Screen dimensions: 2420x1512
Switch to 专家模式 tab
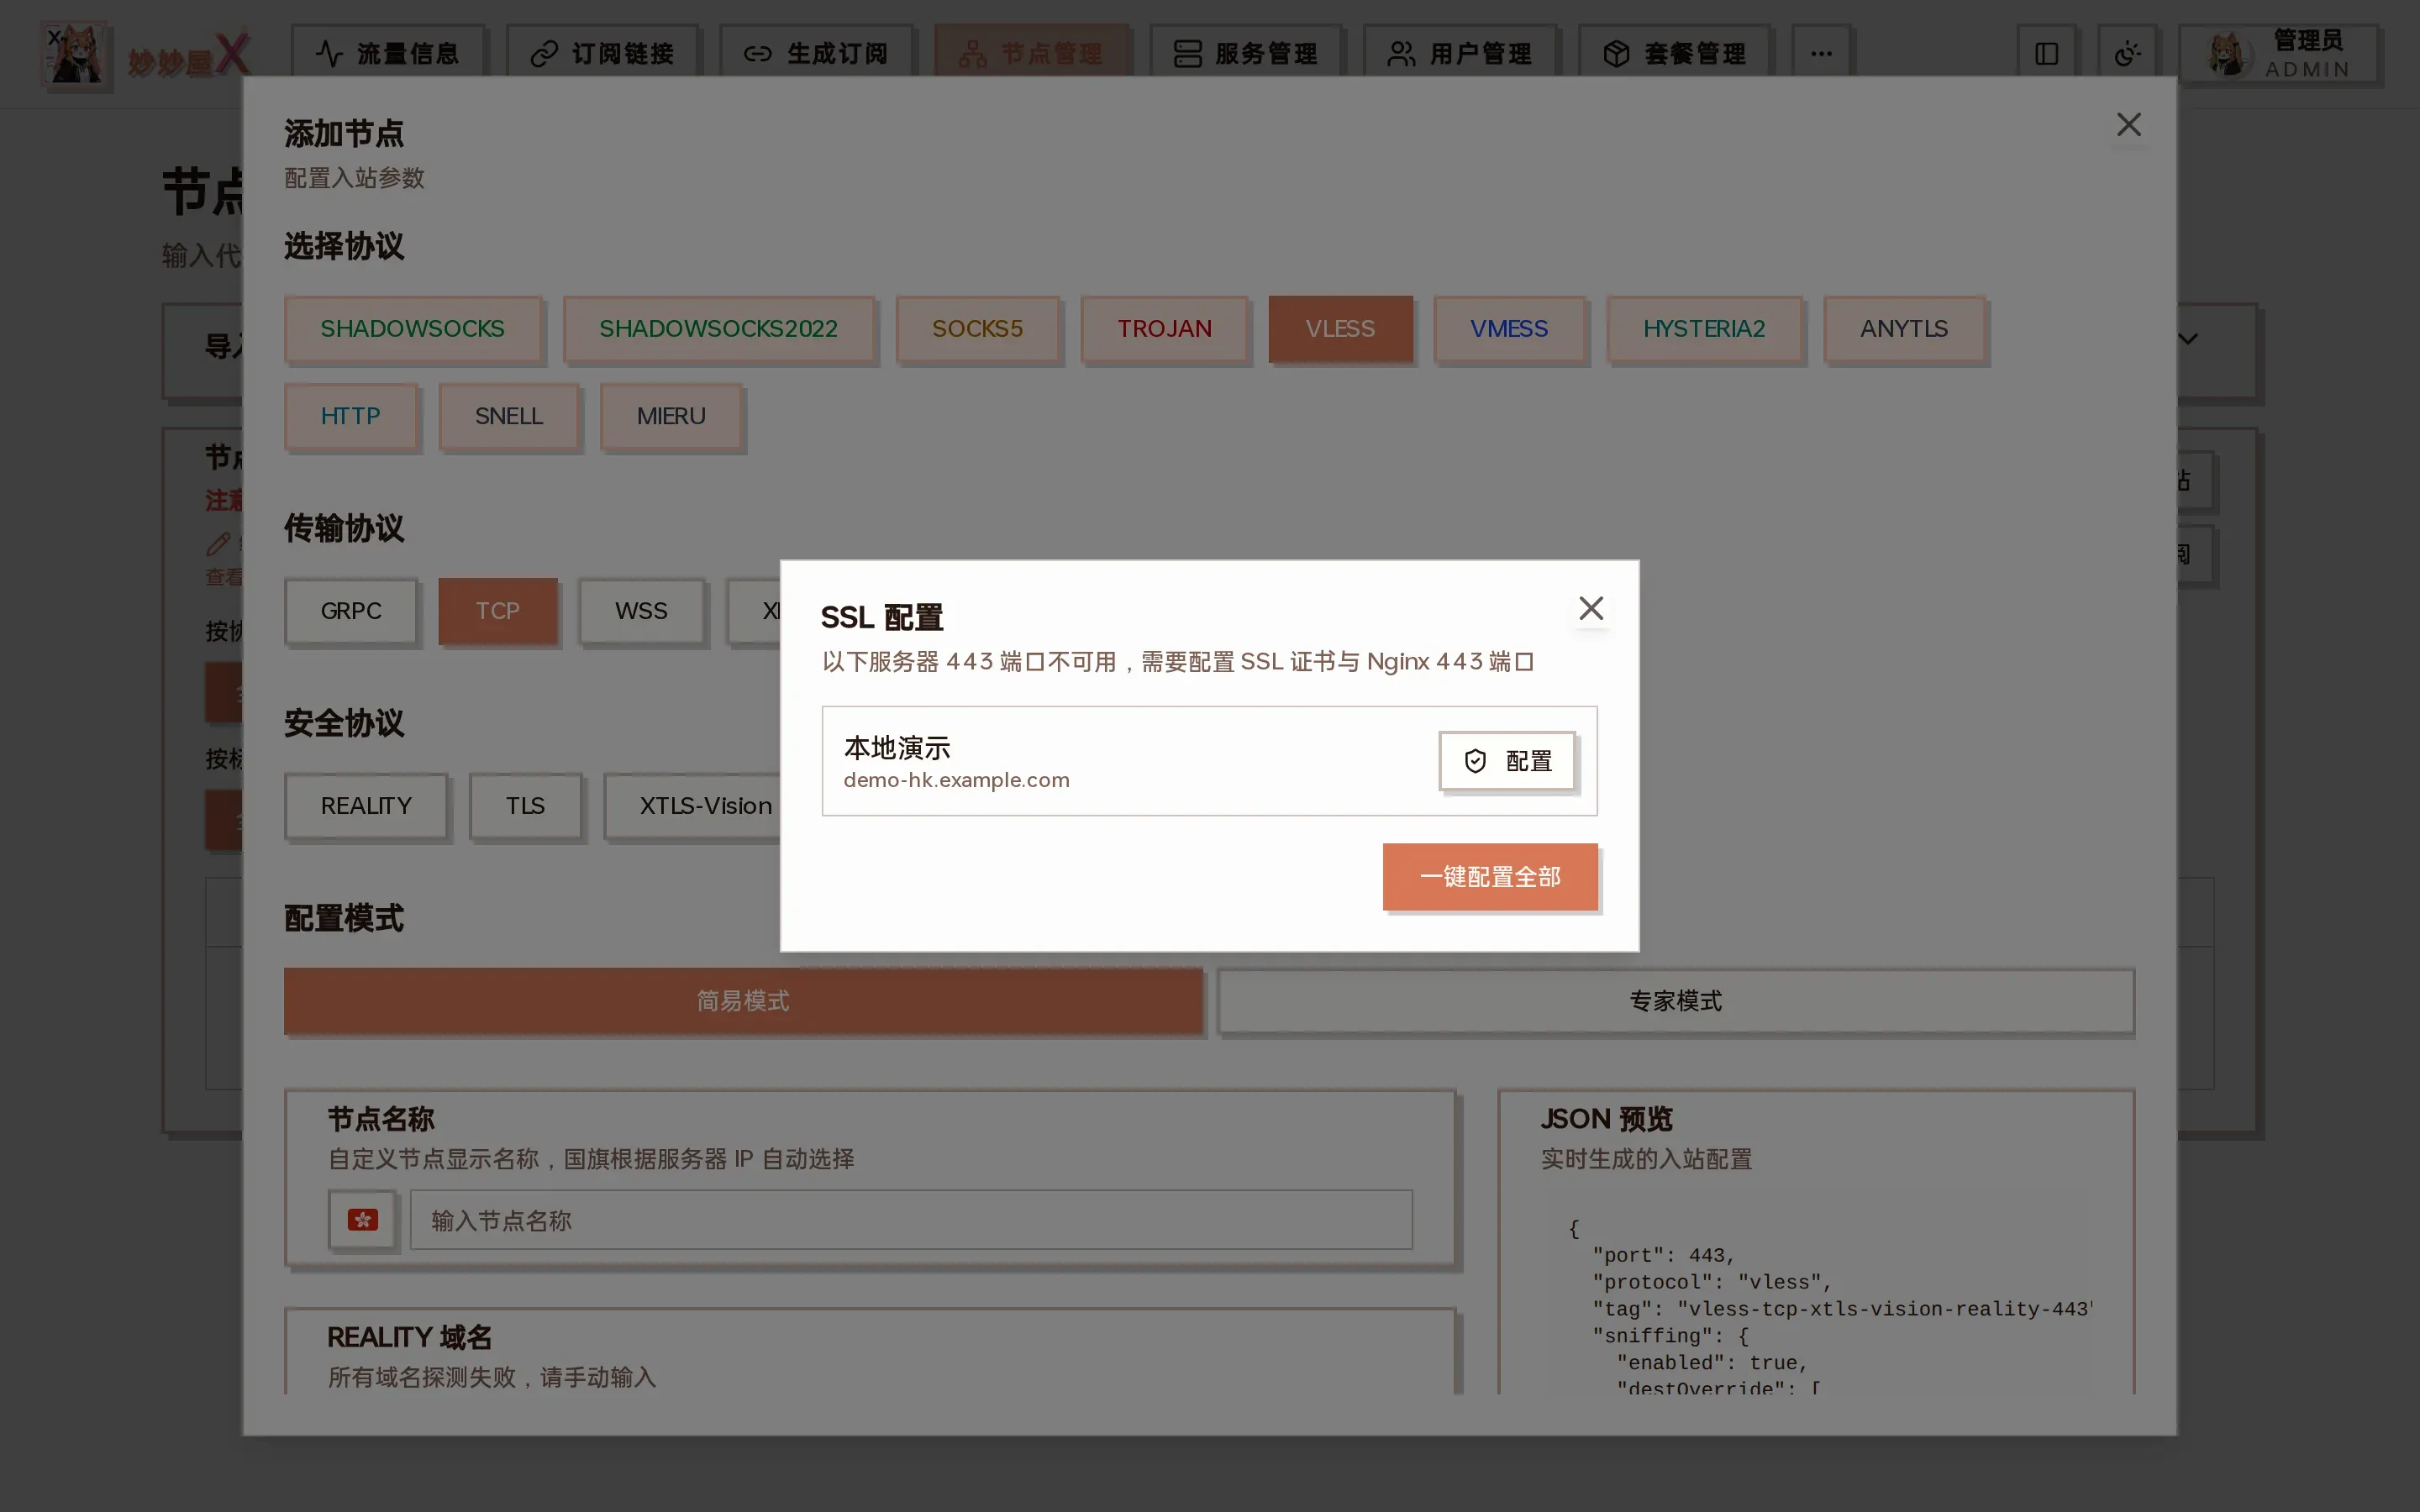[1676, 1001]
